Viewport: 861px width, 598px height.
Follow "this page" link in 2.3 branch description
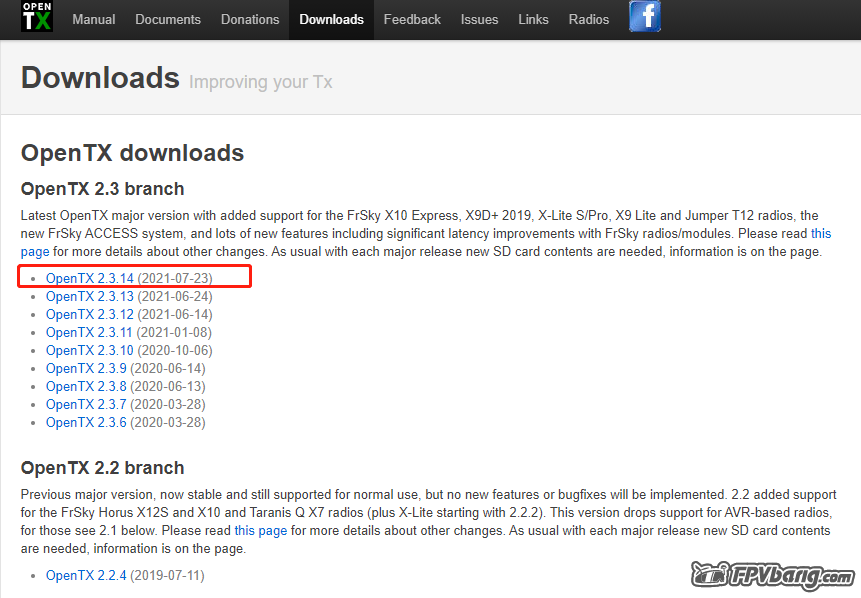pyautogui.click(x=821, y=233)
